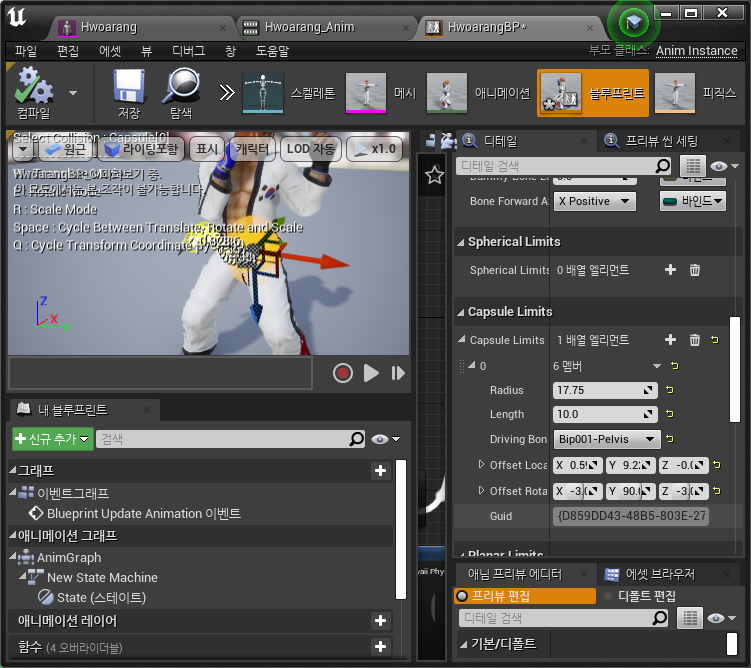Reset Capsule Limits array to default
Viewport: 751px width, 668px height.
point(715,340)
